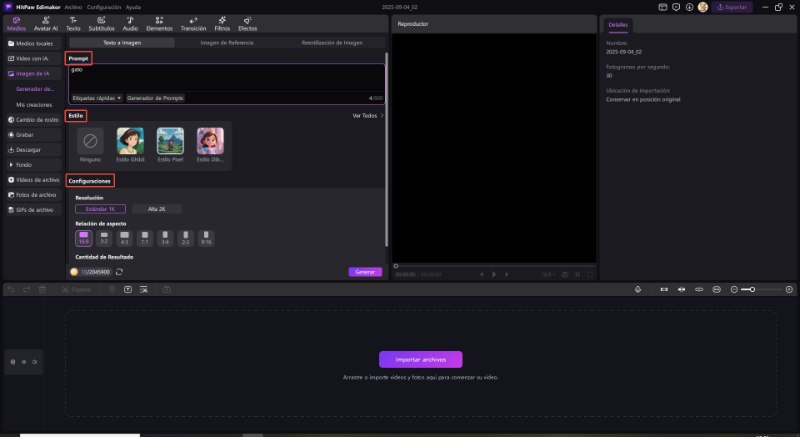Choose the 1:1 aspect ratio

[x=145, y=239]
